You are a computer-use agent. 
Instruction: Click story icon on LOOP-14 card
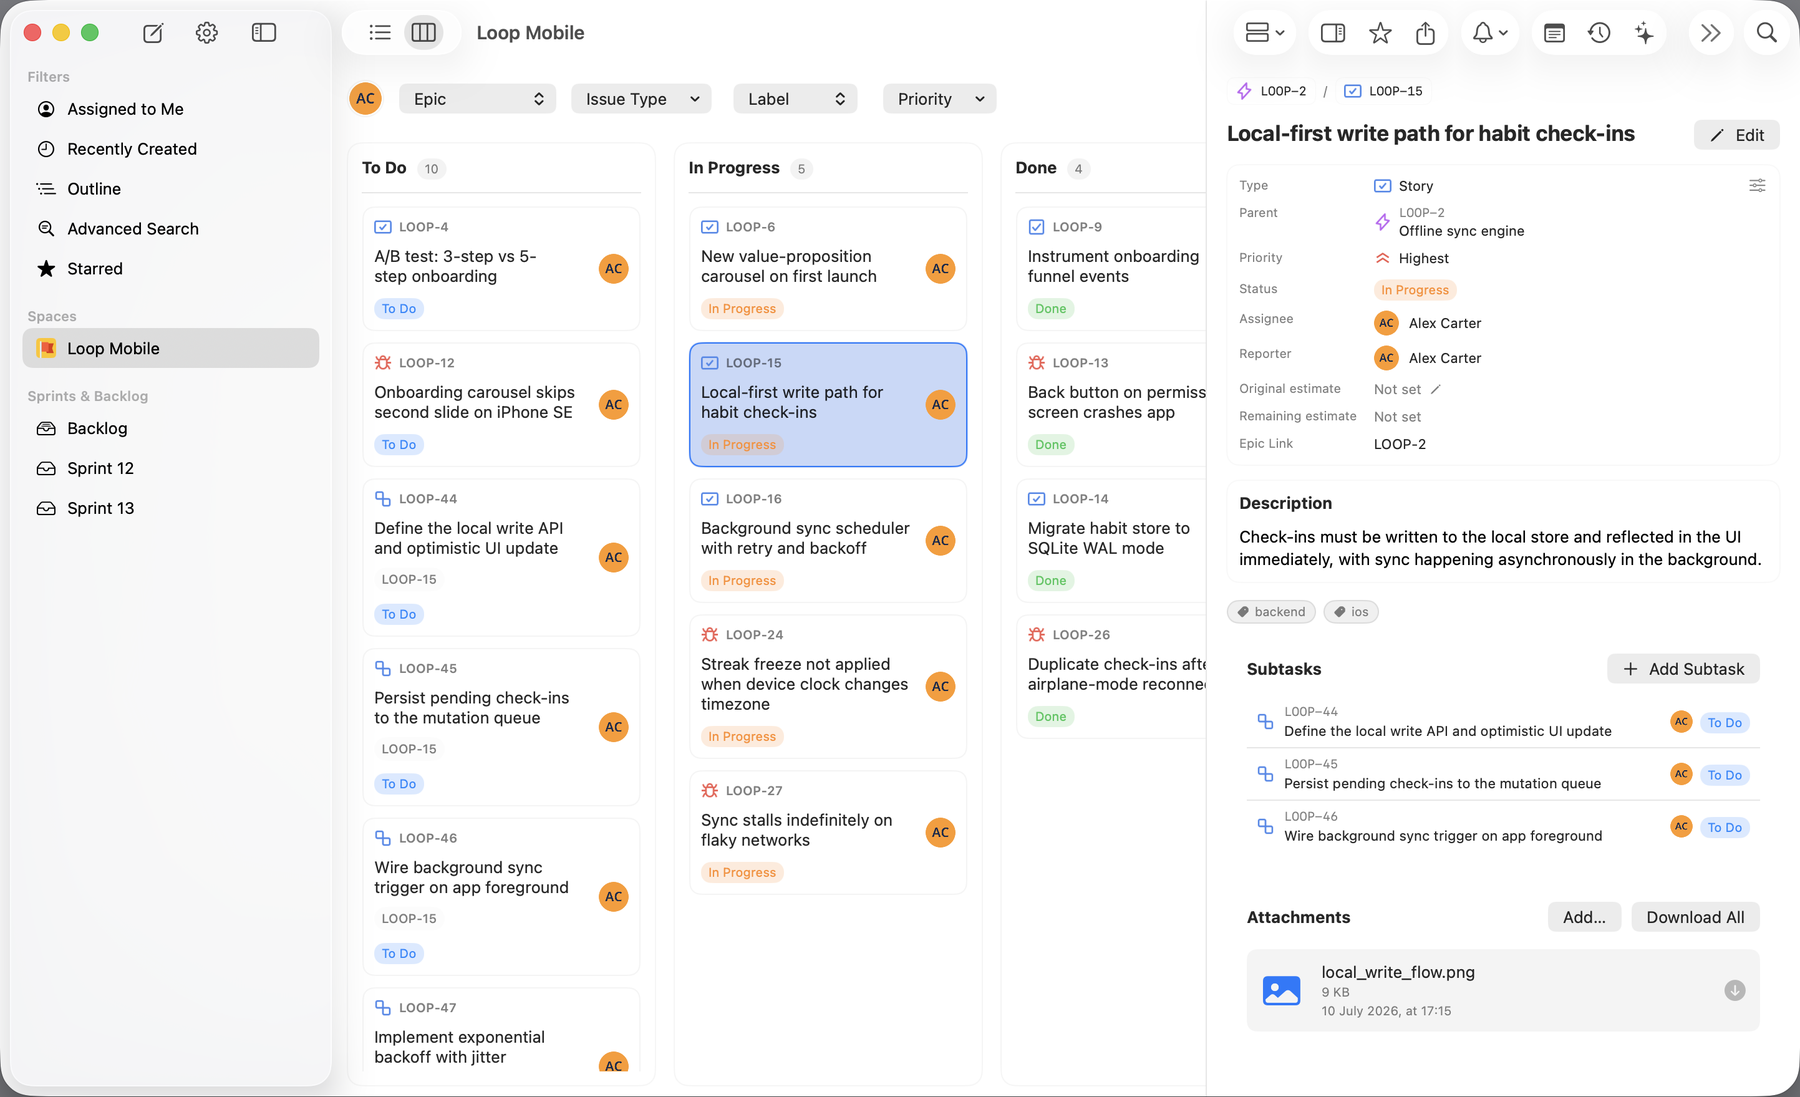(x=1037, y=499)
